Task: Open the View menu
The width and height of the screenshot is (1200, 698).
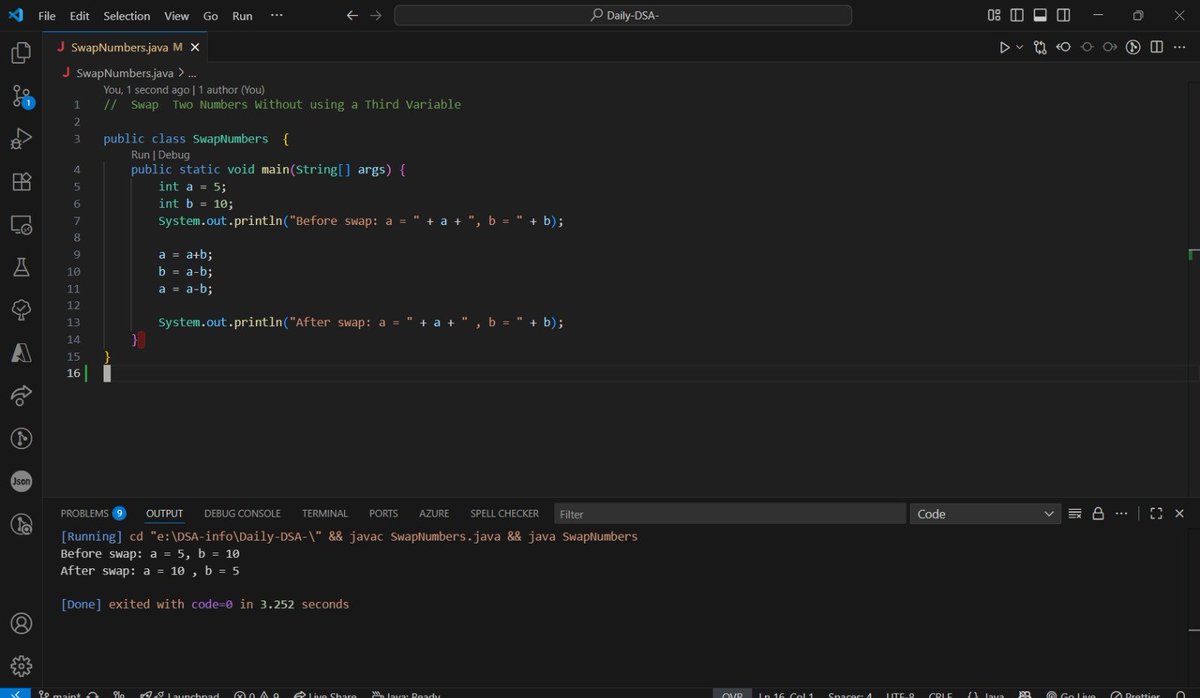Action: [176, 16]
